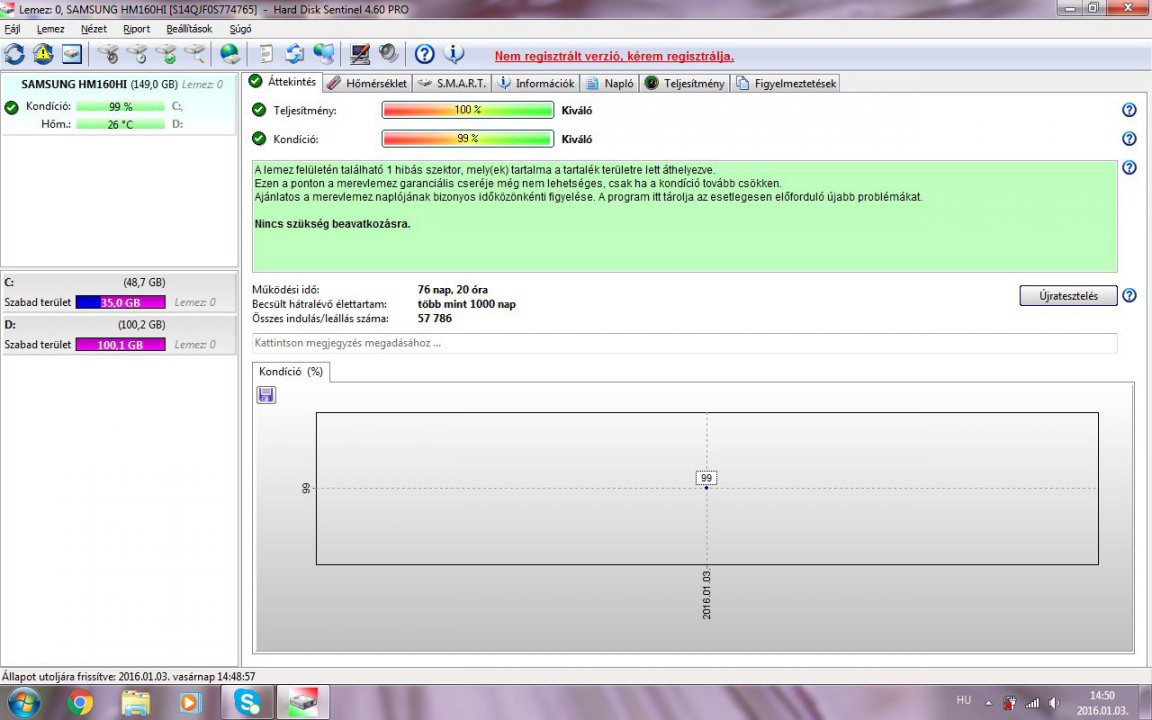Click the refresh icon with yellow warning triangle

click(43, 54)
